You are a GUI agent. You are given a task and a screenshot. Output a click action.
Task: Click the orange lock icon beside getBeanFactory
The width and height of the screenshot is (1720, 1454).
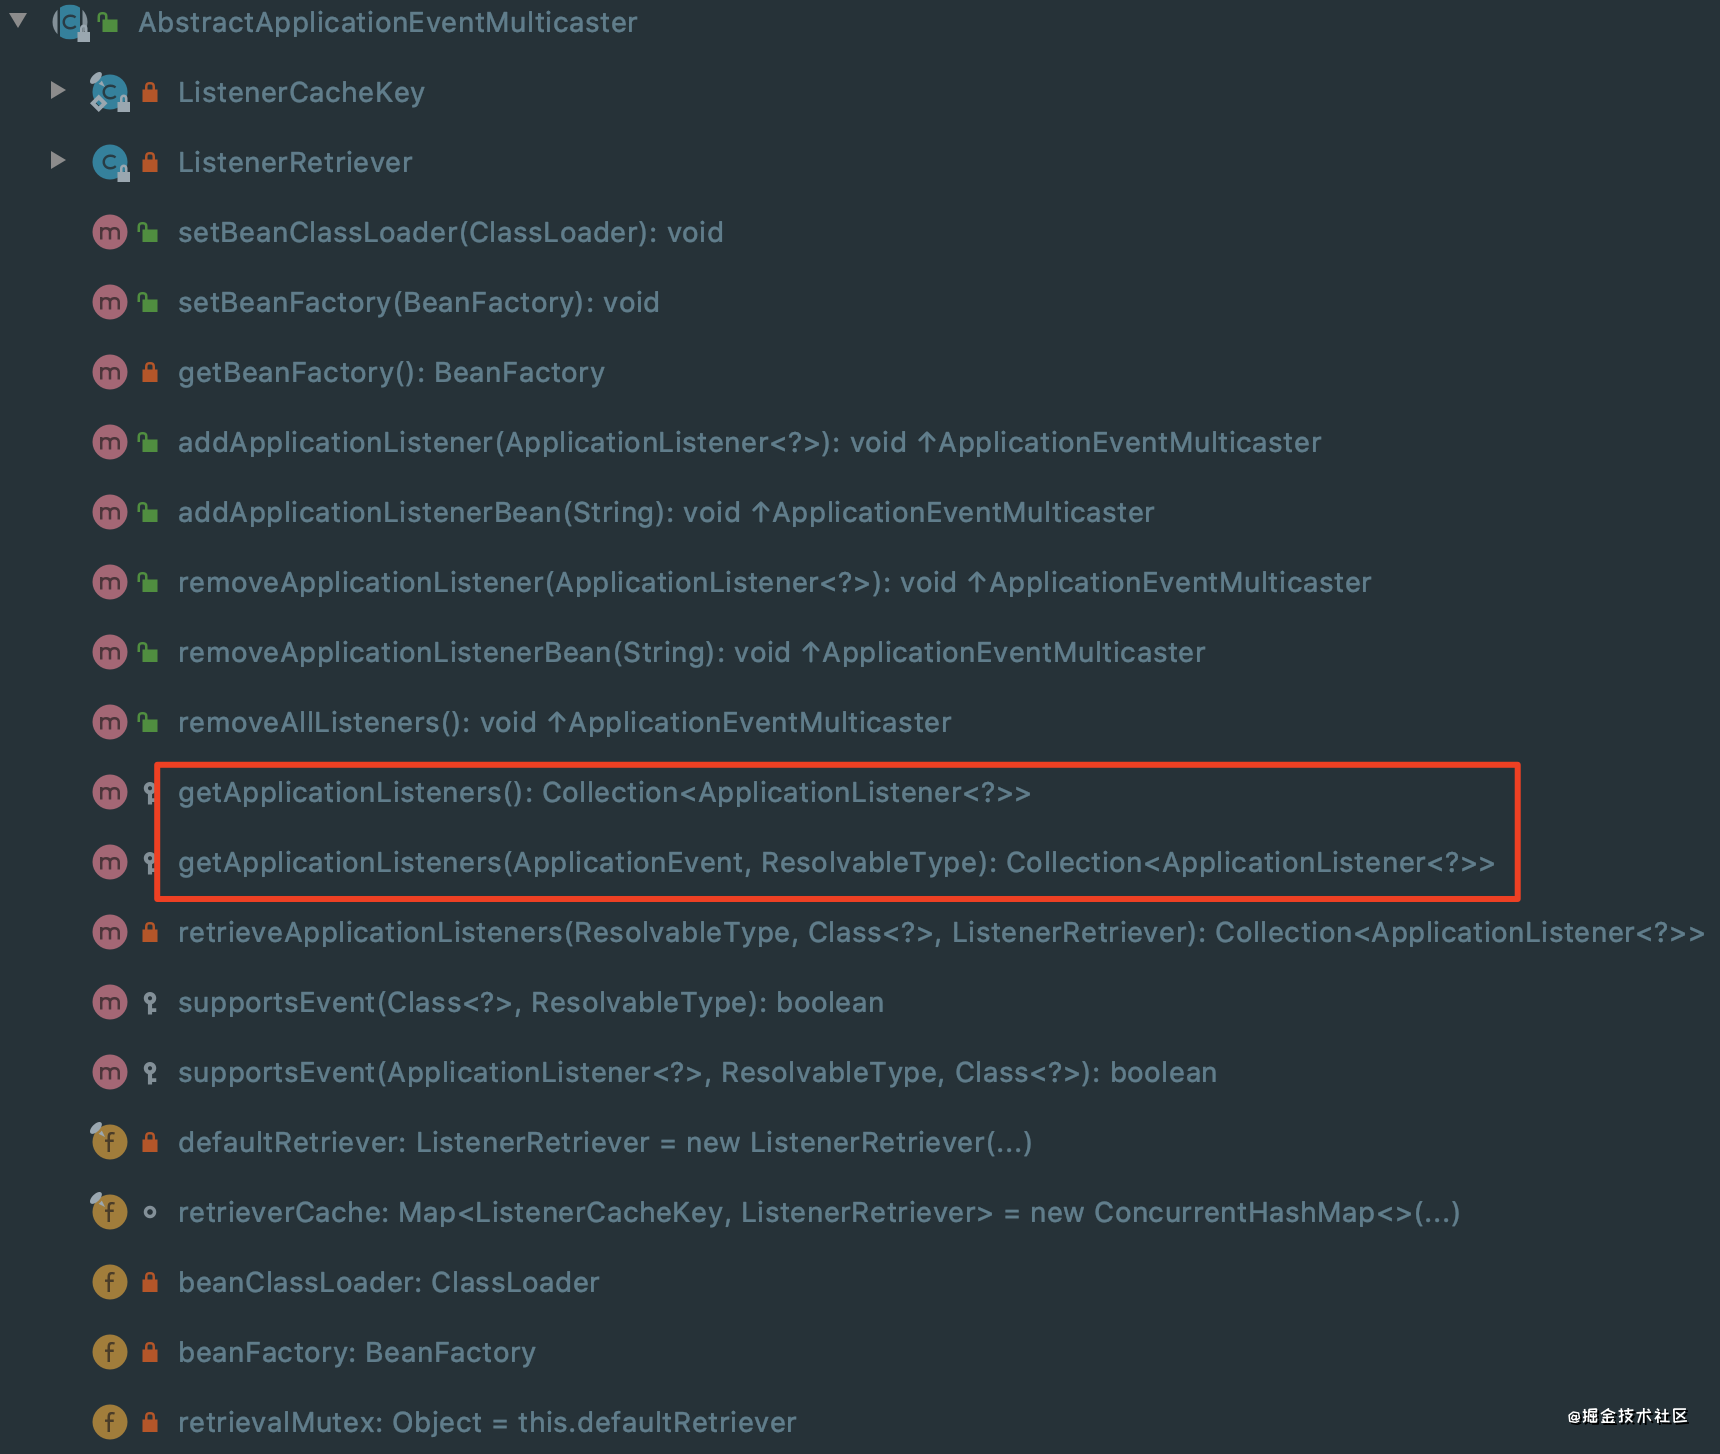[148, 371]
